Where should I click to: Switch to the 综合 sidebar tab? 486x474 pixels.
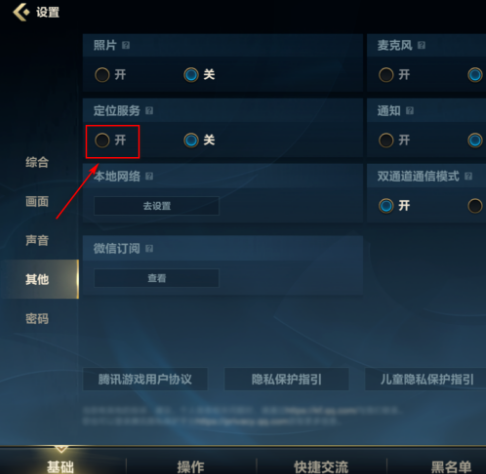tap(37, 162)
